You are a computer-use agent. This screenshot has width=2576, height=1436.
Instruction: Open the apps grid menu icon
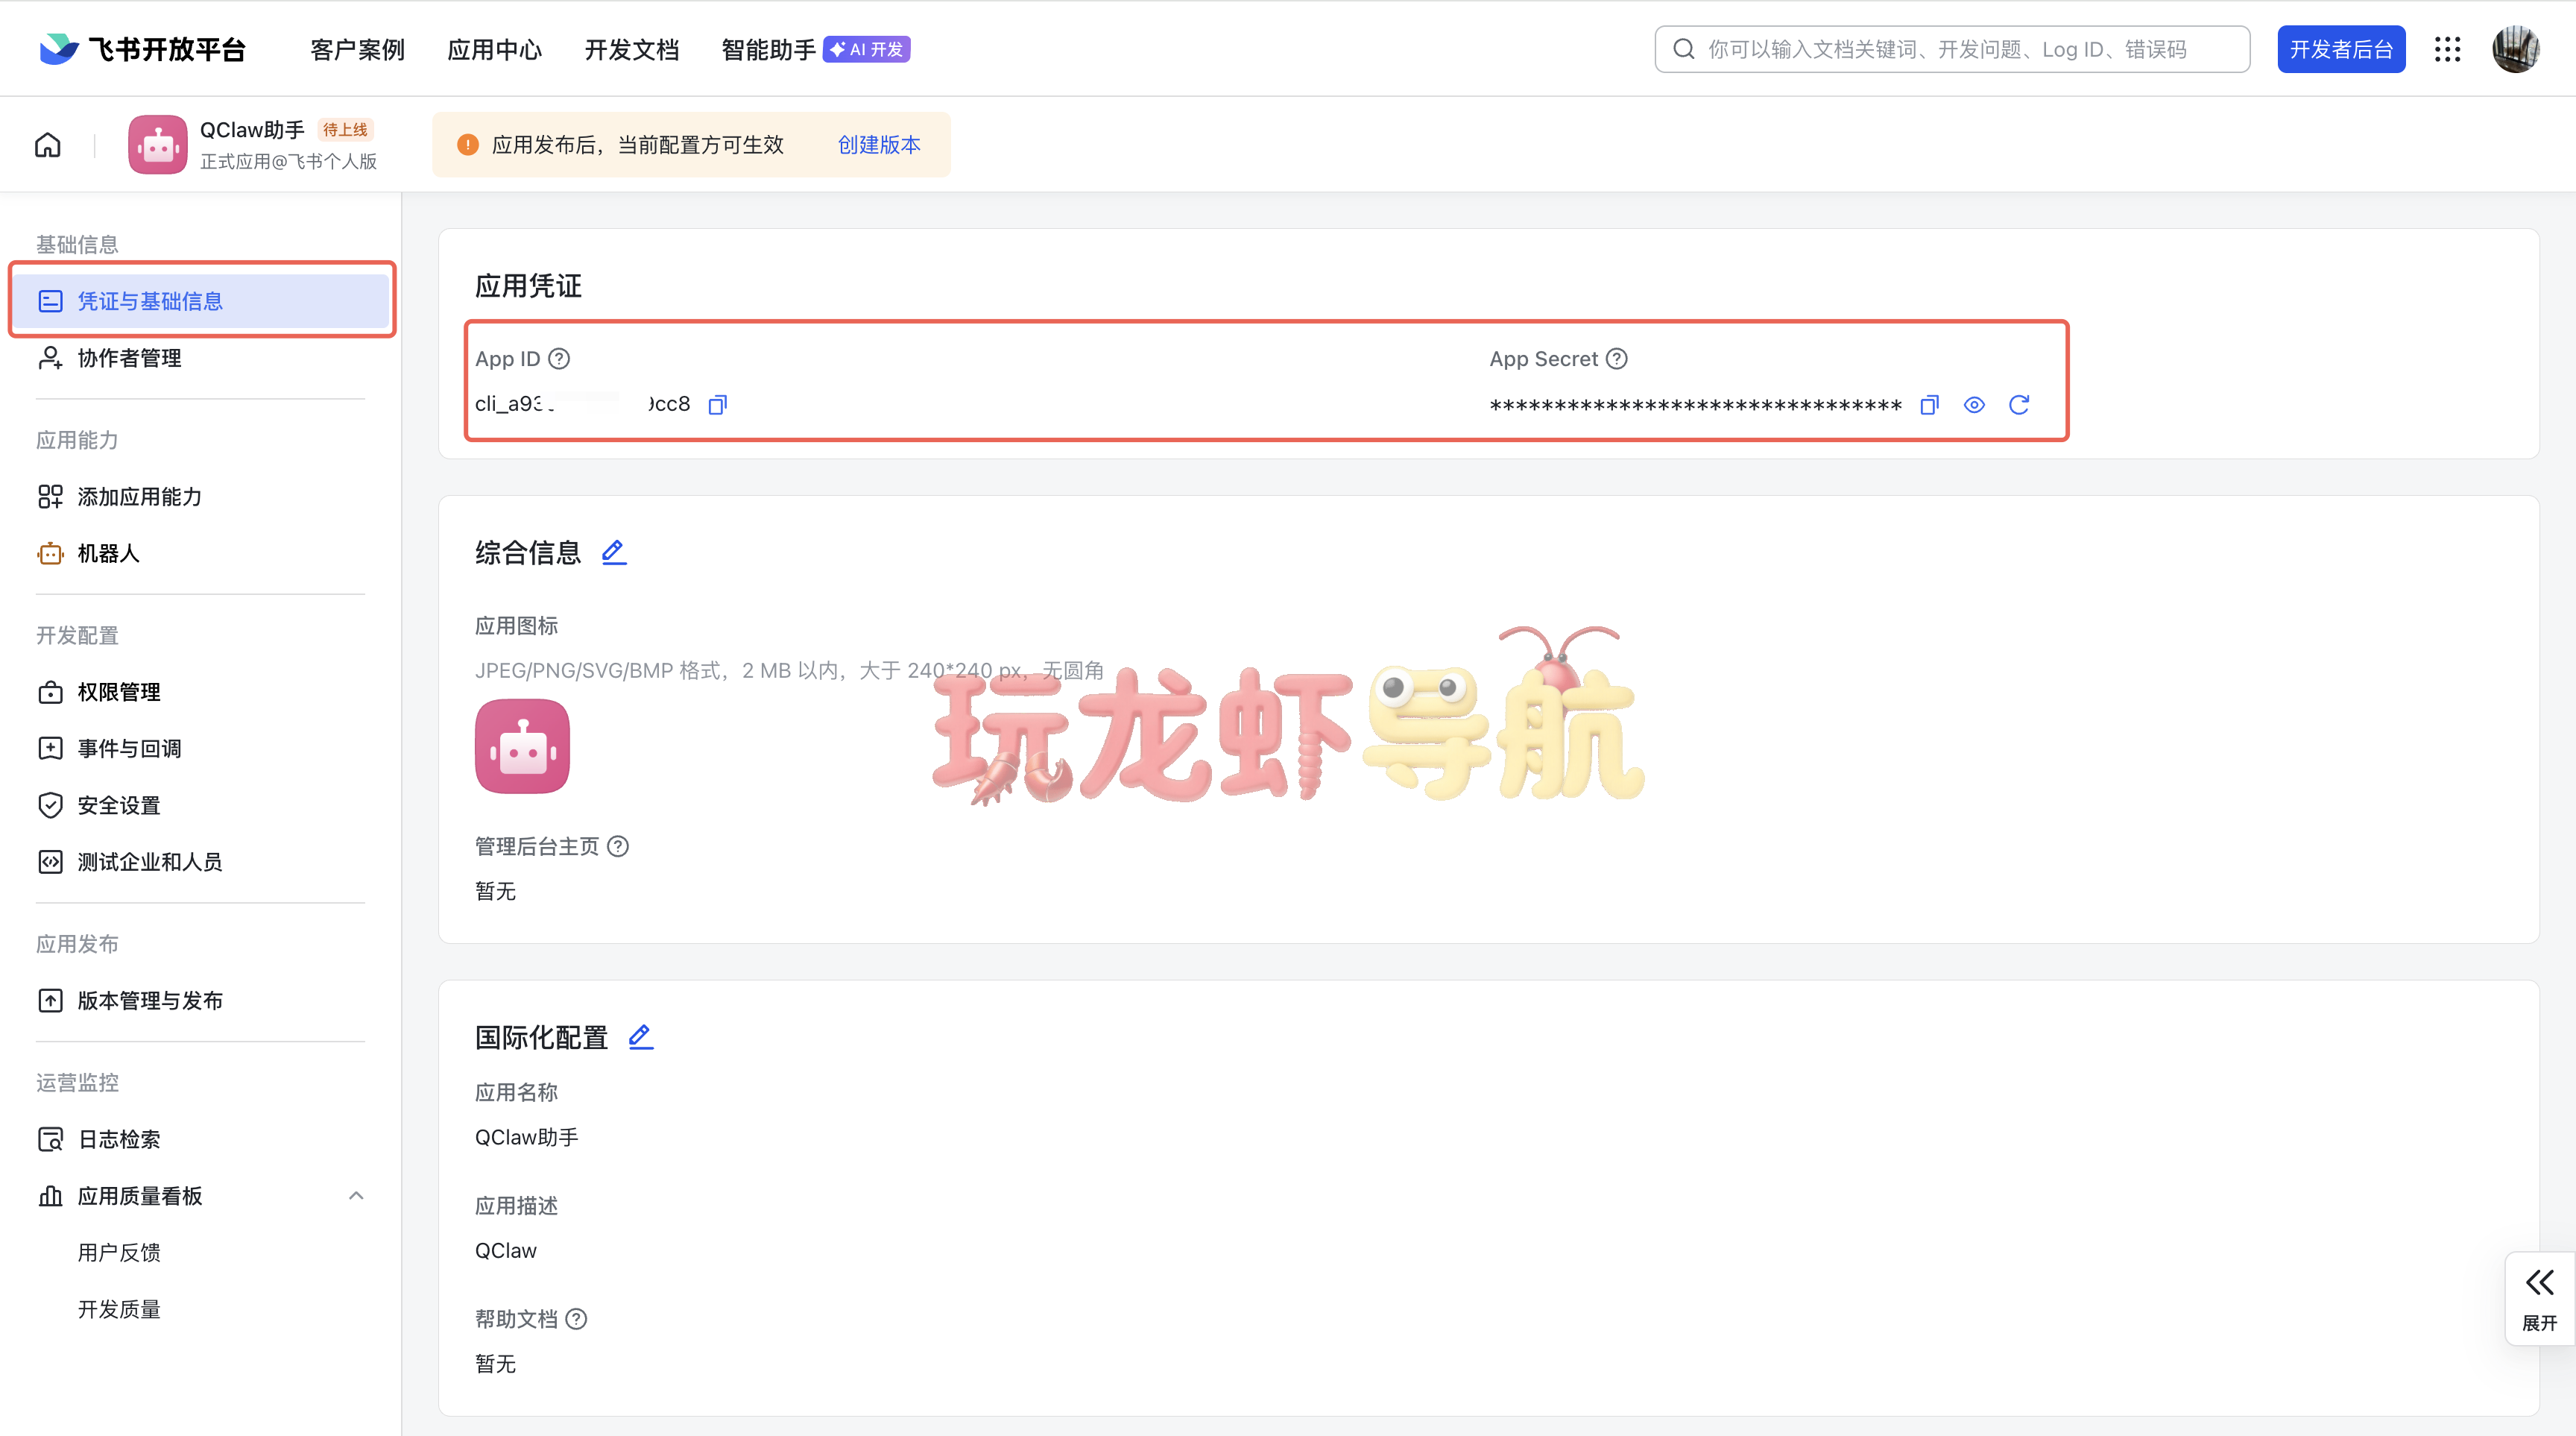point(2448,49)
